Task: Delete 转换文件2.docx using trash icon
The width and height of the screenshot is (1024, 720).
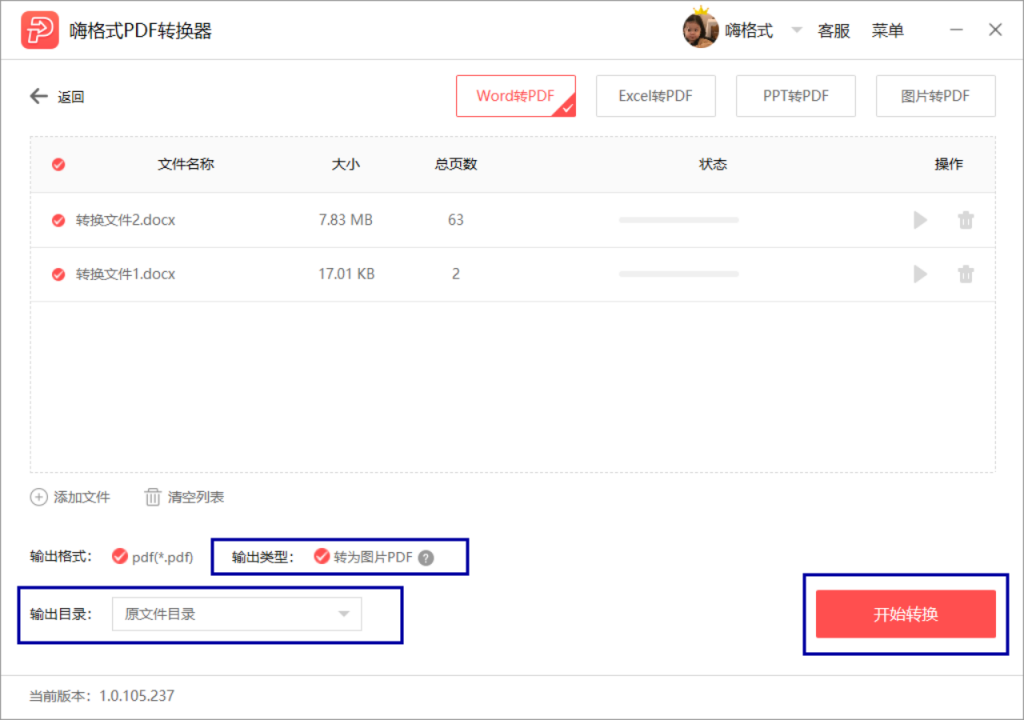Action: pyautogui.click(x=966, y=220)
